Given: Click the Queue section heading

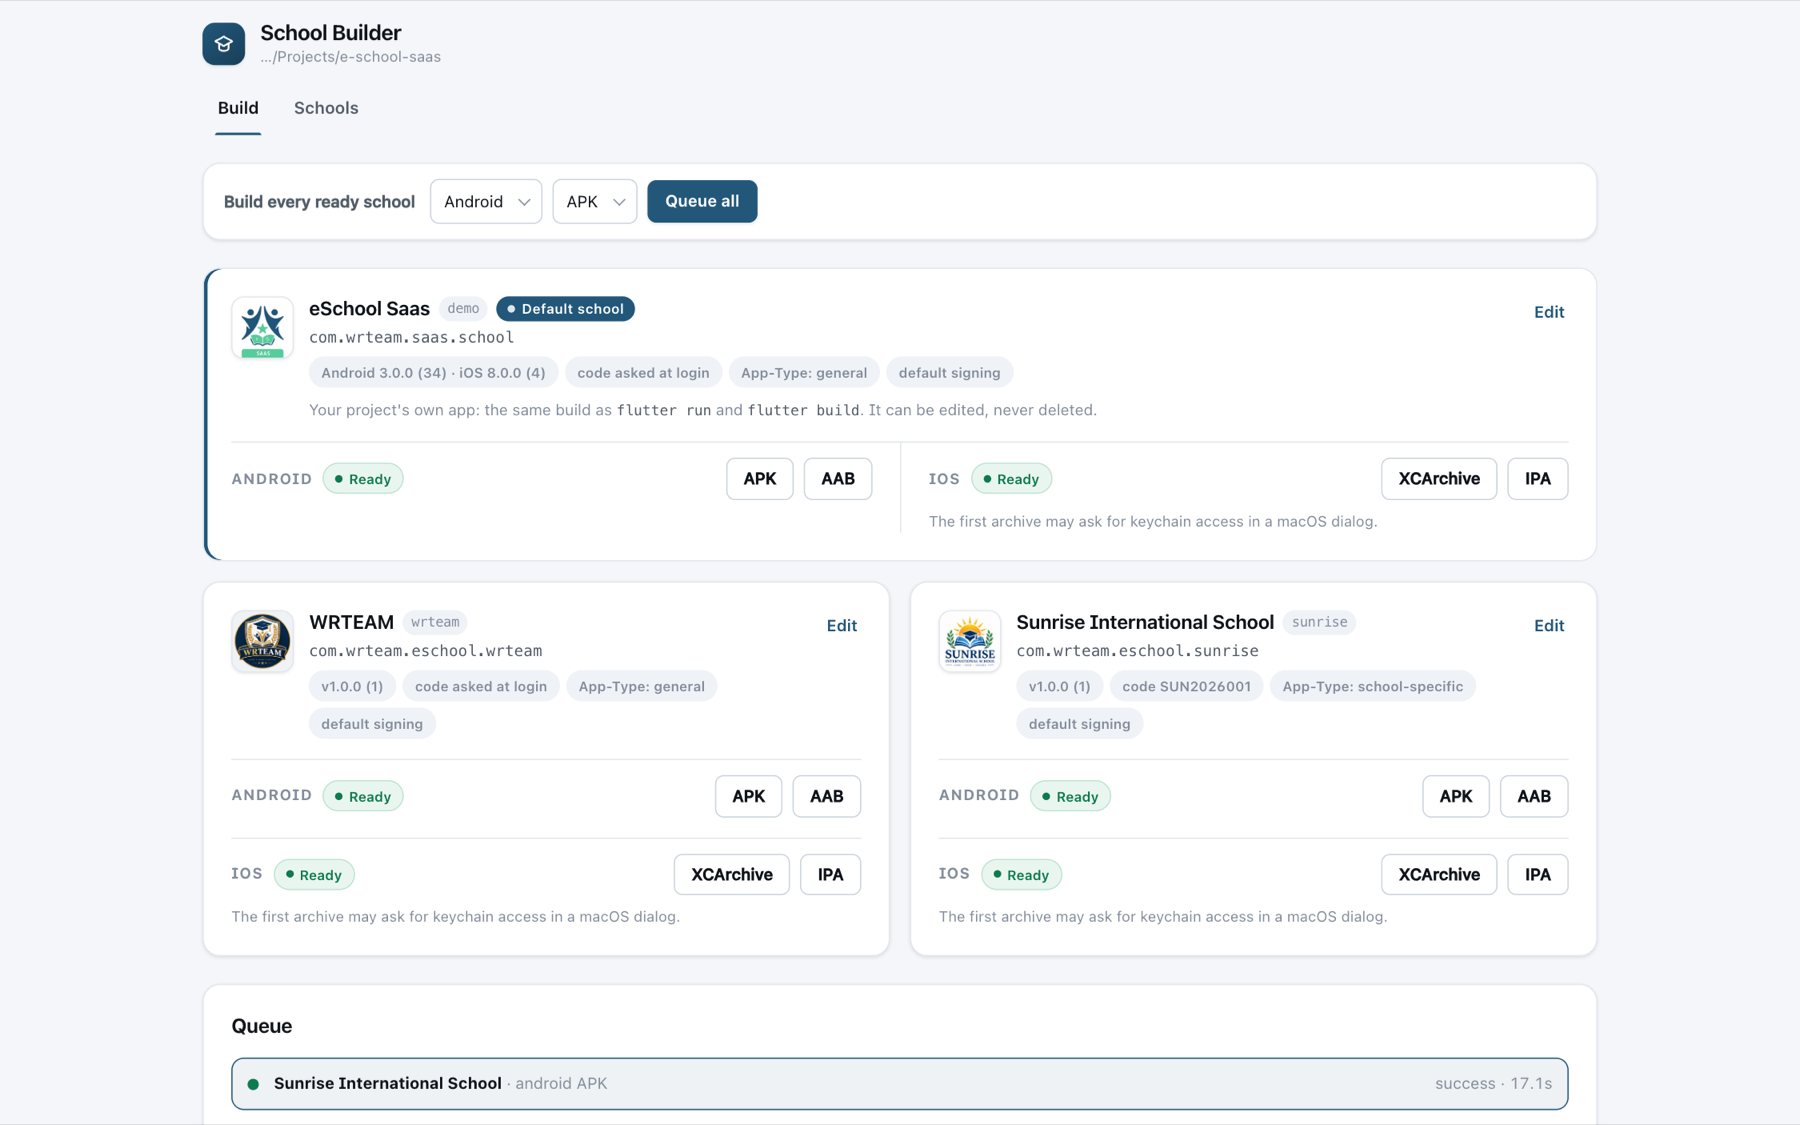Looking at the screenshot, I should 262,1026.
